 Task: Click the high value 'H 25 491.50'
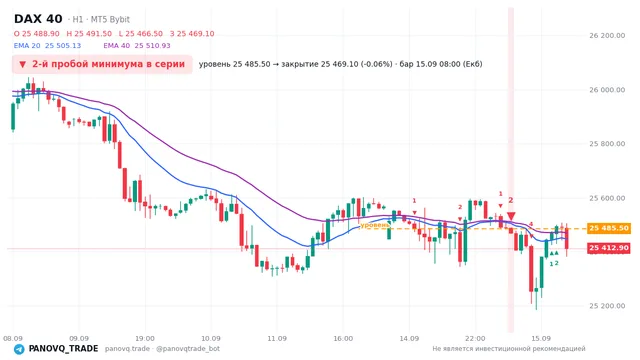click(89, 33)
